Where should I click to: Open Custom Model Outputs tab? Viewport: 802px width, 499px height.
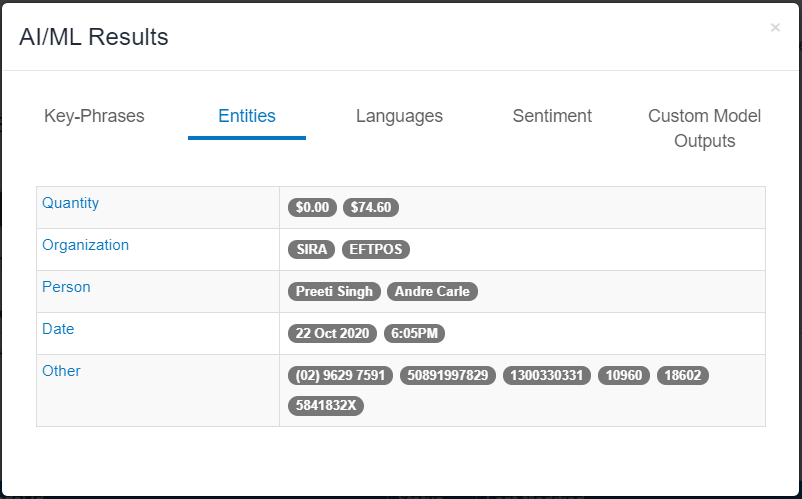click(704, 128)
